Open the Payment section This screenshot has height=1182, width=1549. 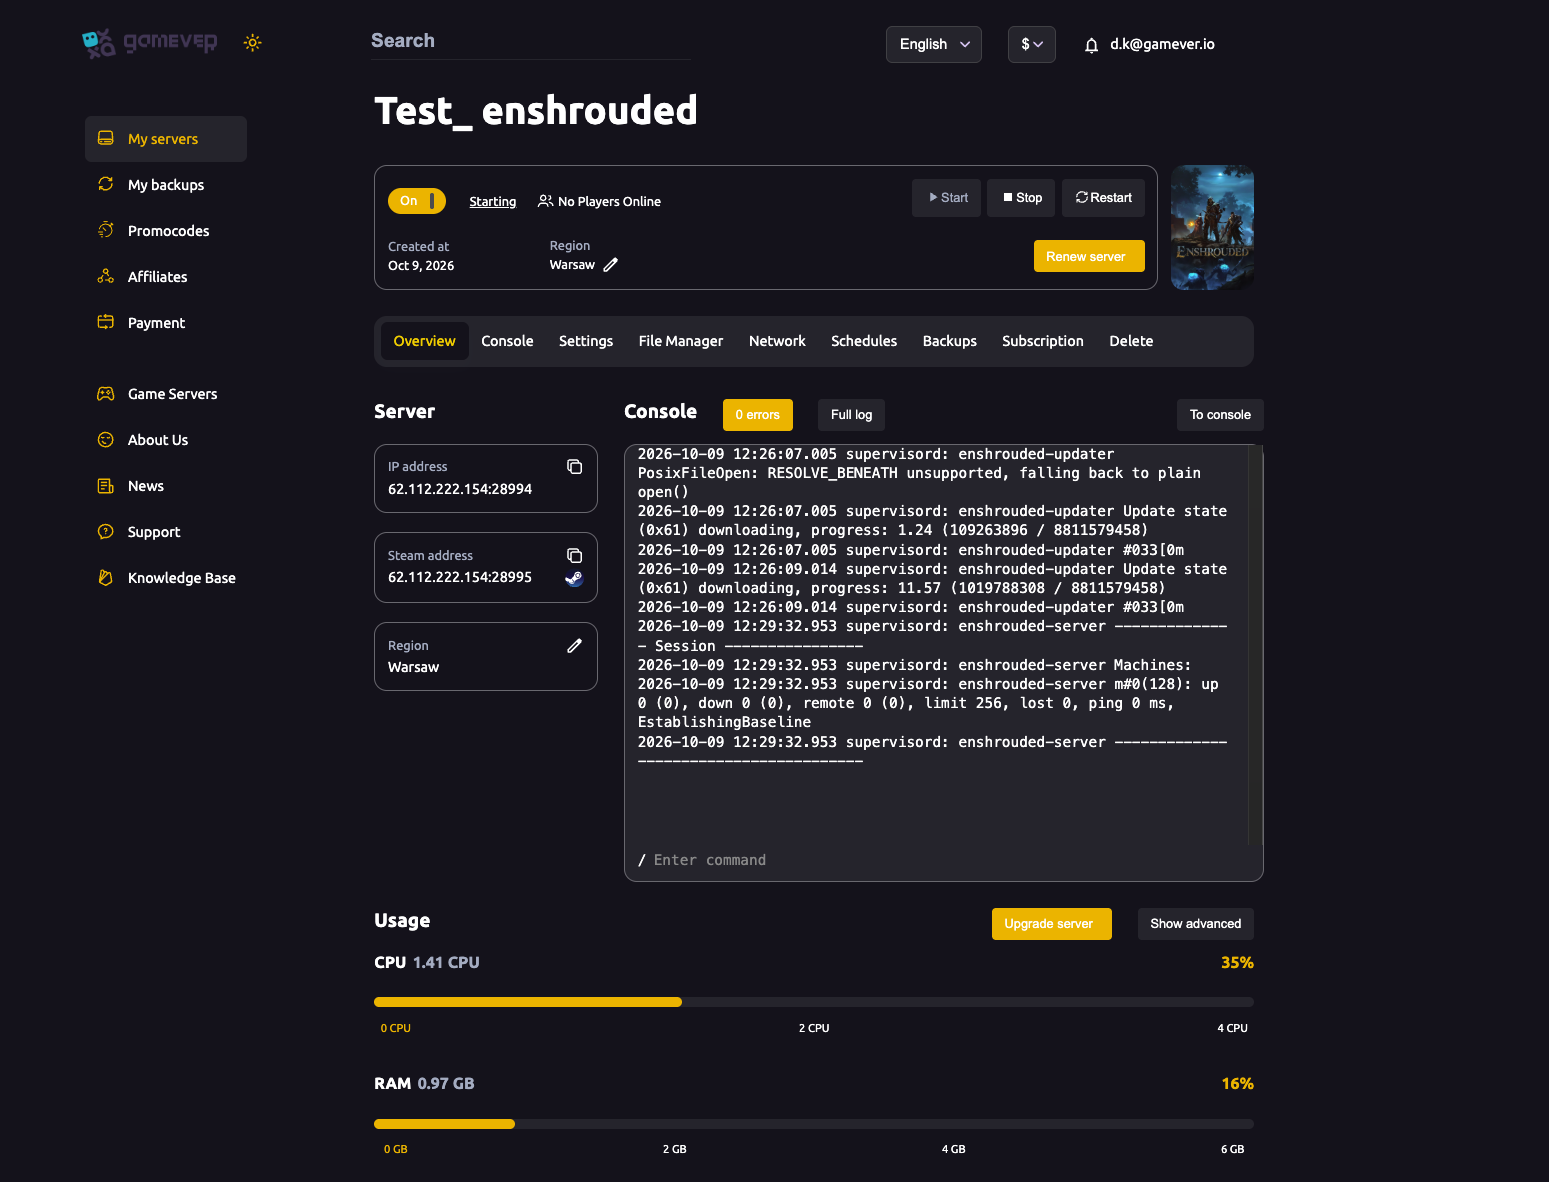point(166,323)
